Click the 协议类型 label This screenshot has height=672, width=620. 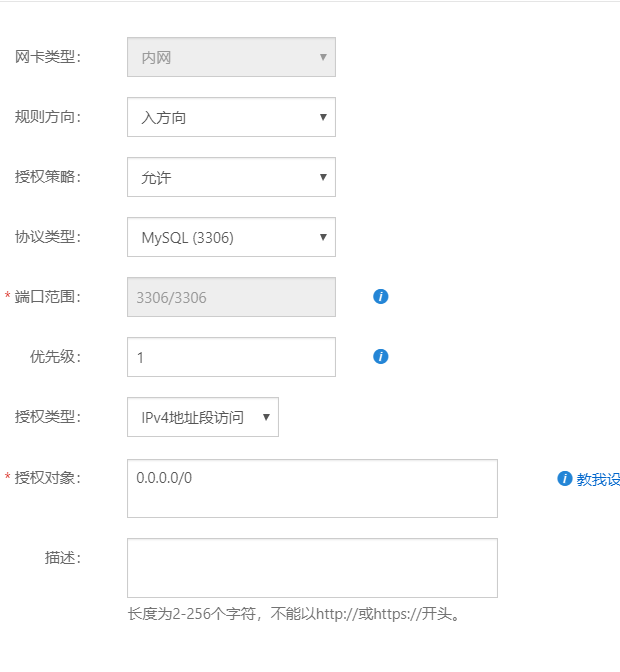48,237
